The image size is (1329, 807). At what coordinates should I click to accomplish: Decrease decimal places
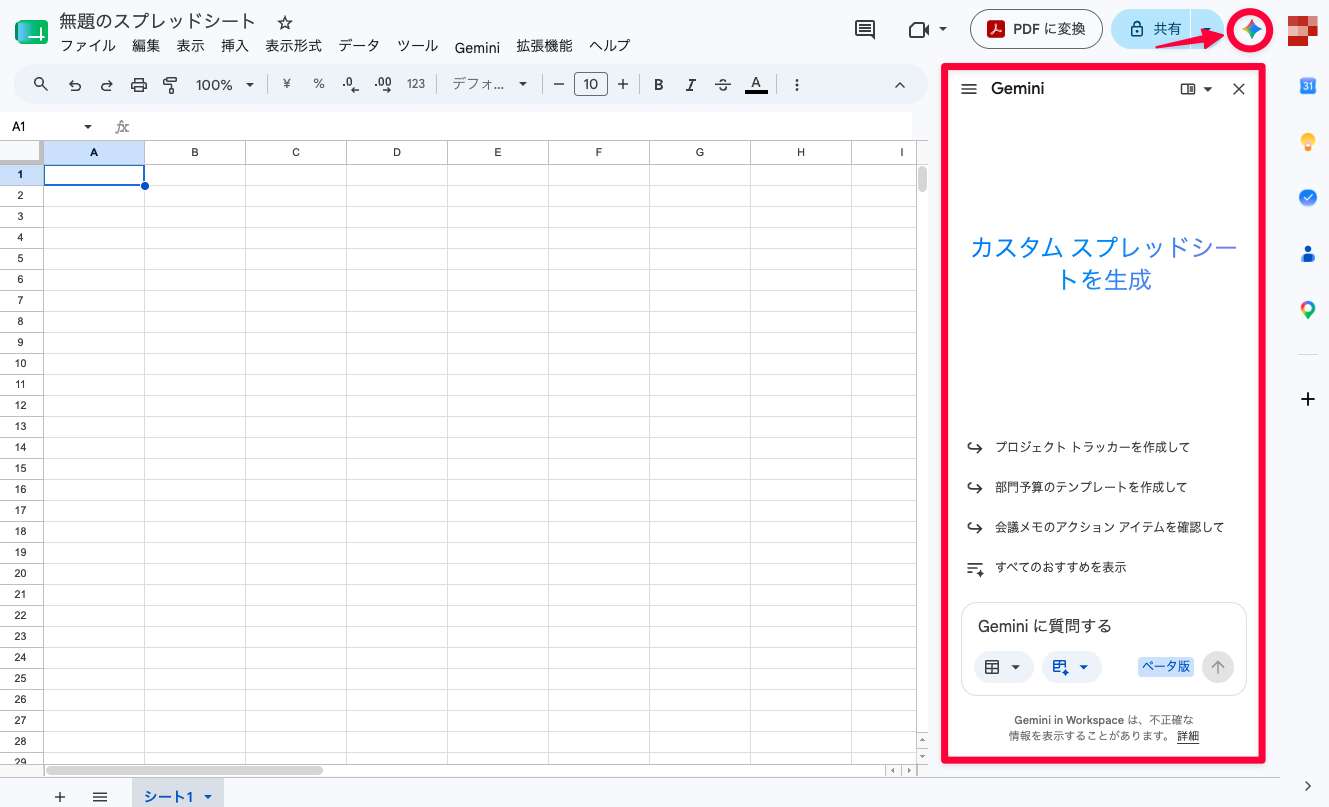(x=350, y=85)
